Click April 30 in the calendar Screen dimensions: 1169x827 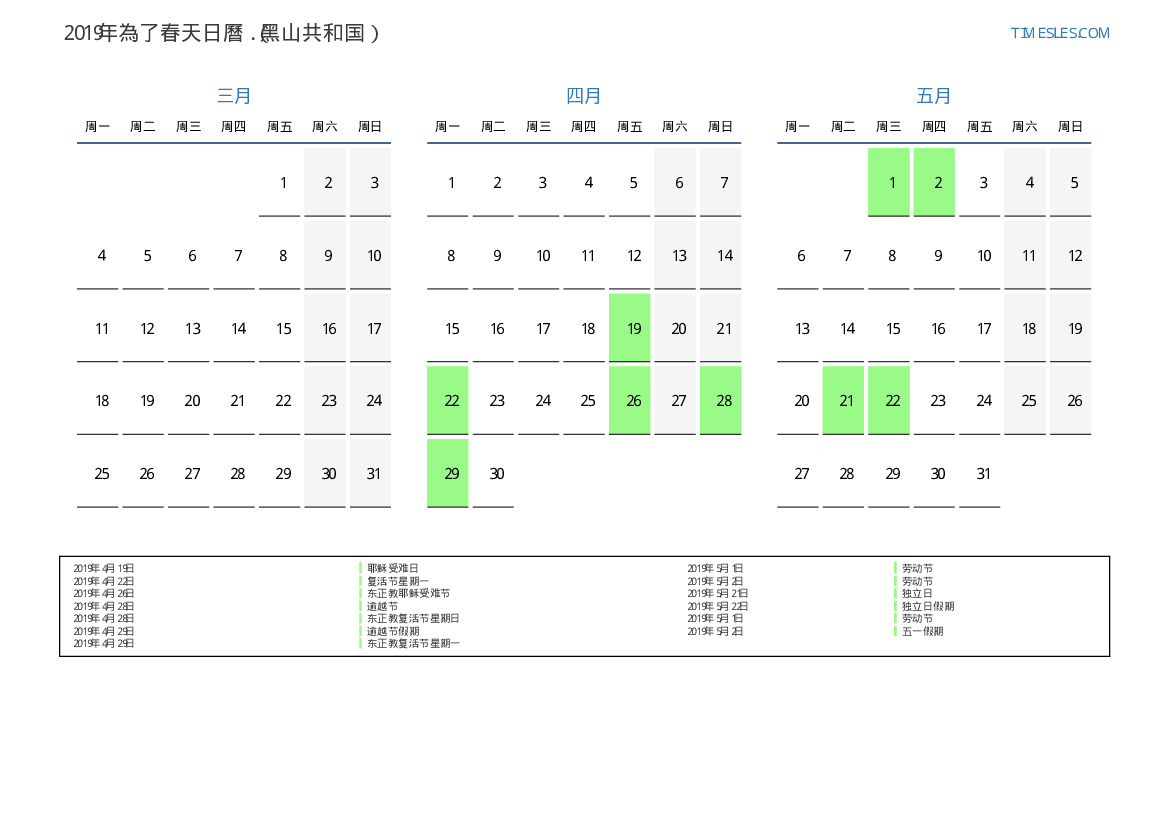click(x=494, y=474)
